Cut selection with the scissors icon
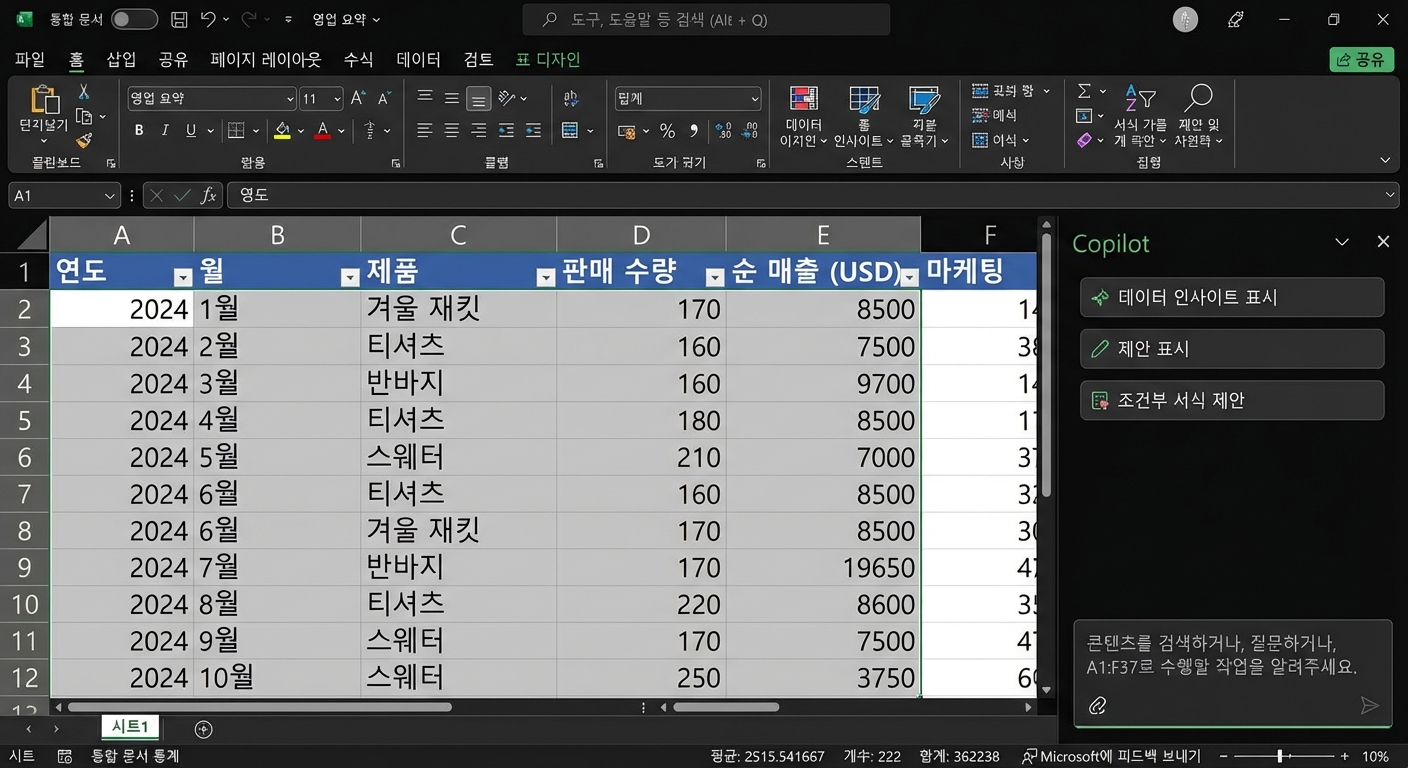 pos(84,92)
